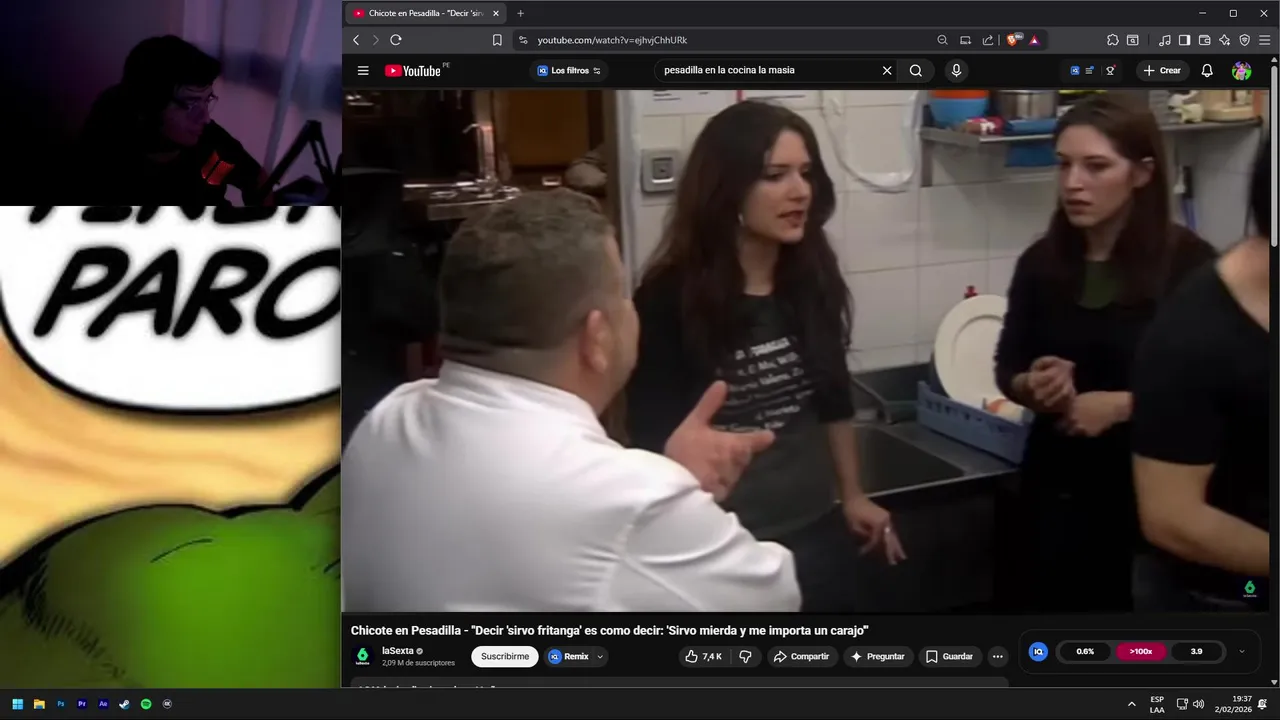Click the zoom magnifier in the address bar
The height and width of the screenshot is (720, 1280).
(942, 40)
